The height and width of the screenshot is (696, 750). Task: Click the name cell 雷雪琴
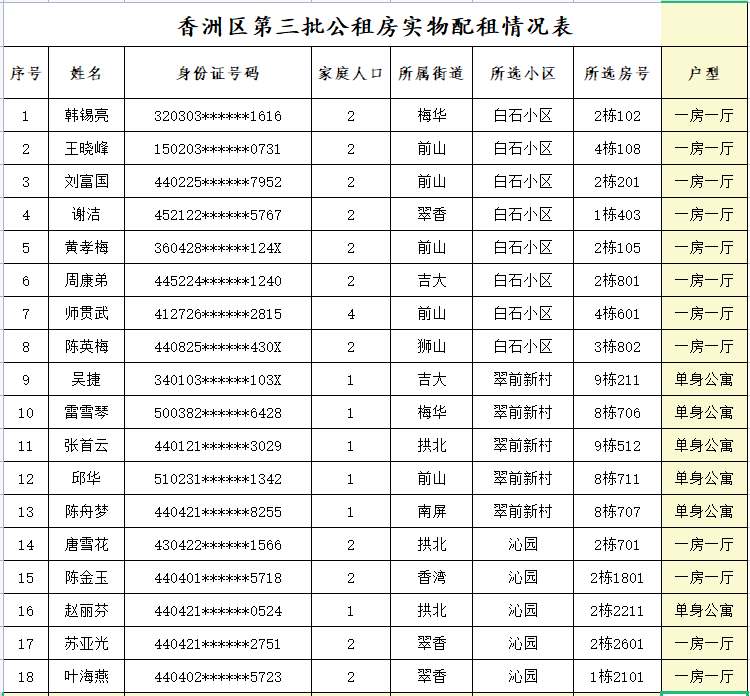click(x=86, y=413)
